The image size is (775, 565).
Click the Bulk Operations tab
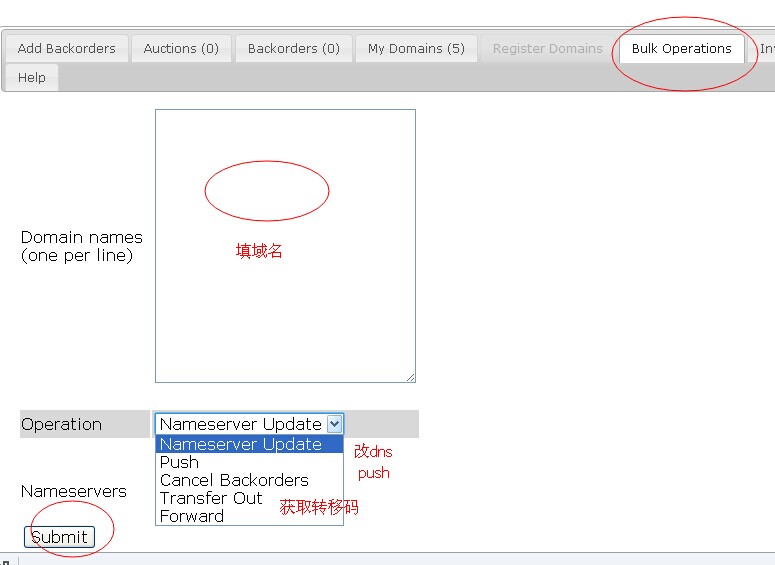click(x=681, y=48)
